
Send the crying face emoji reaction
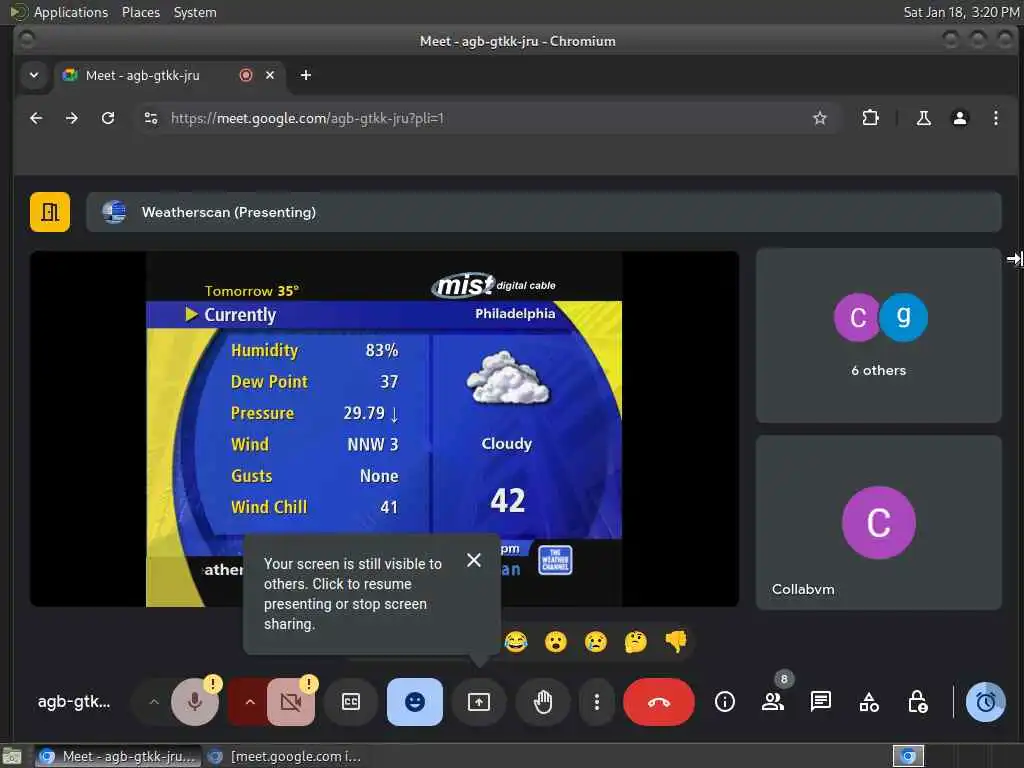(x=596, y=642)
